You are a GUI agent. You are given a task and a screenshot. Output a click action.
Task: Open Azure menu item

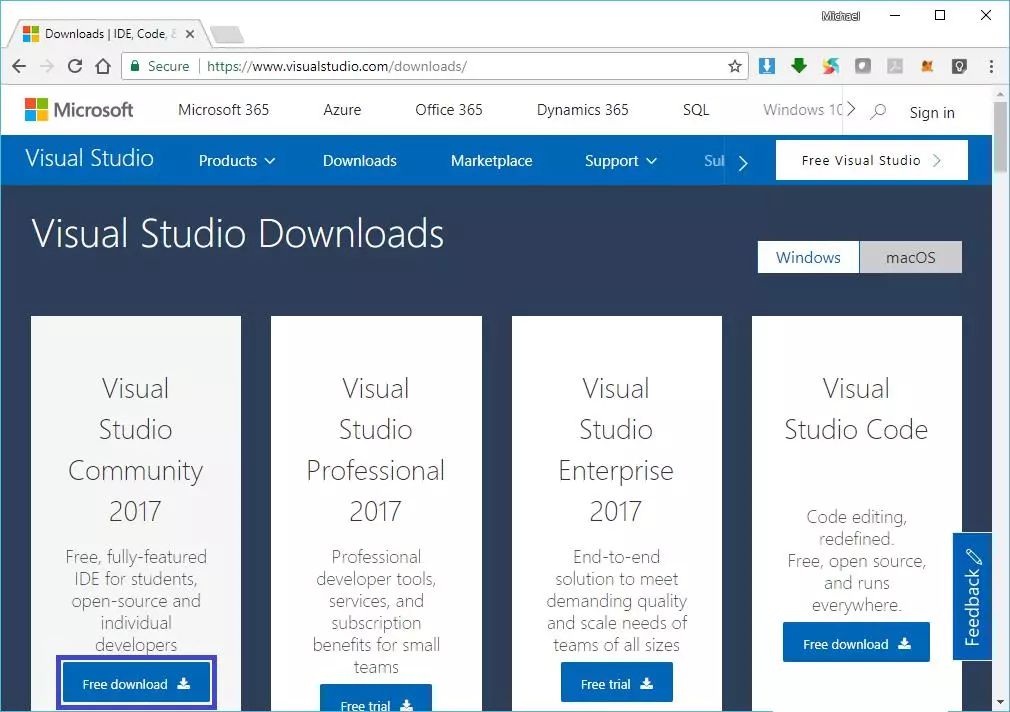tap(342, 110)
